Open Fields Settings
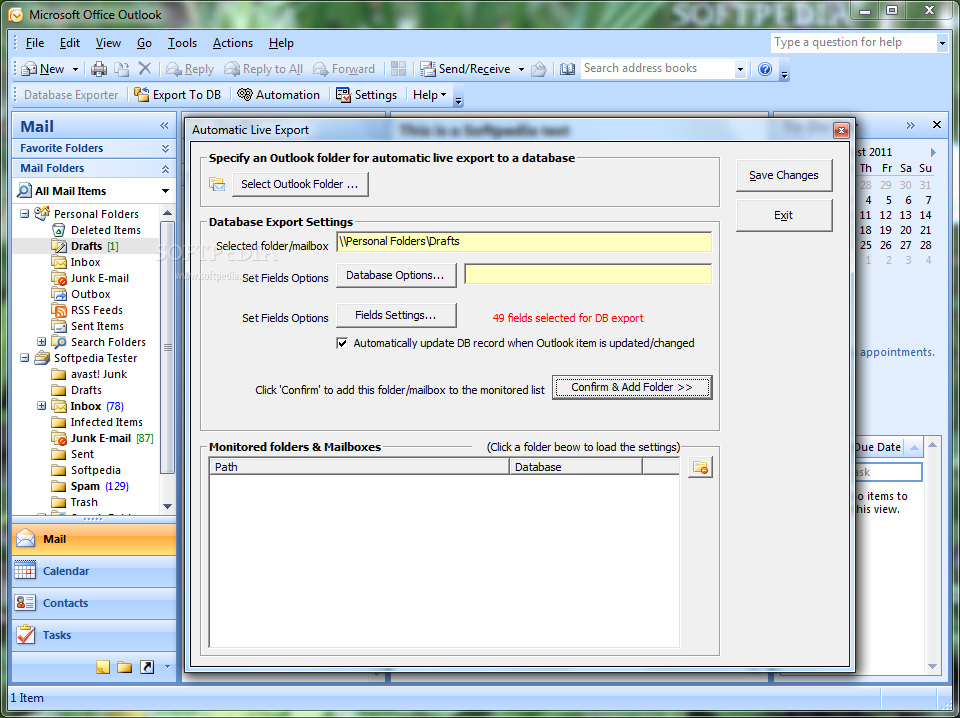960x718 pixels. [x=396, y=315]
